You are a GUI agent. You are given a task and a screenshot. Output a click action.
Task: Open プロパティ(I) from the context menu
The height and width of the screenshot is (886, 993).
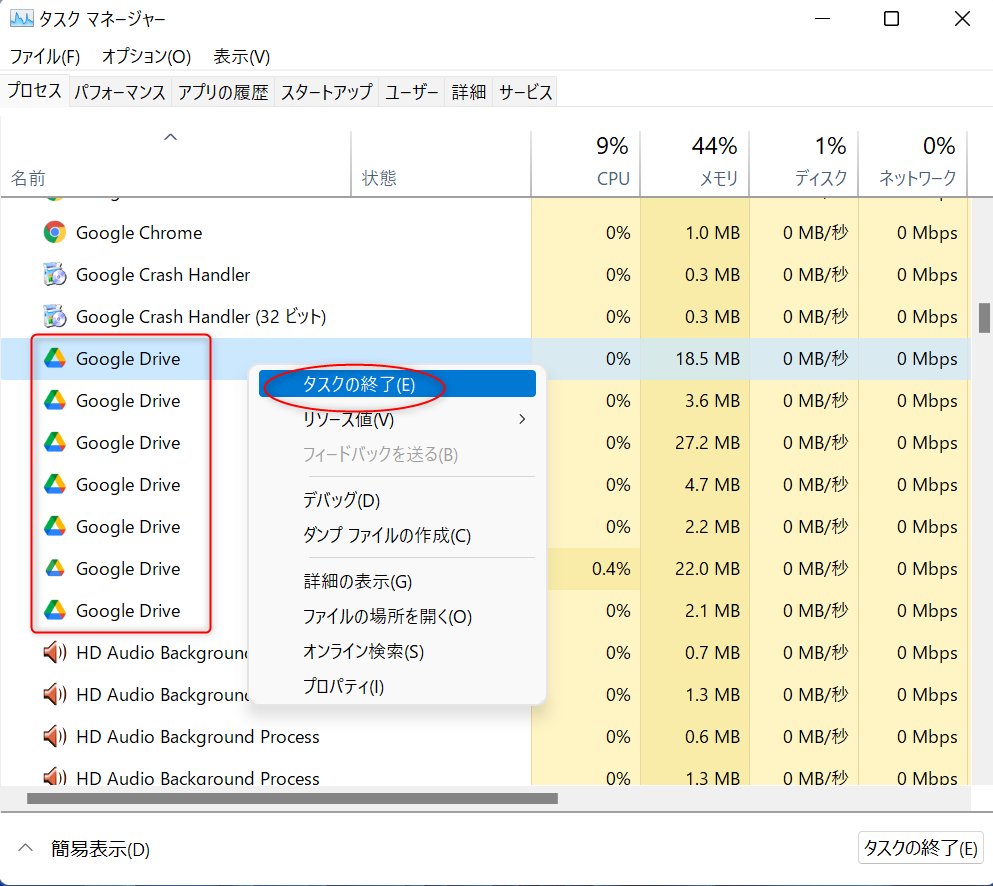(x=397, y=687)
